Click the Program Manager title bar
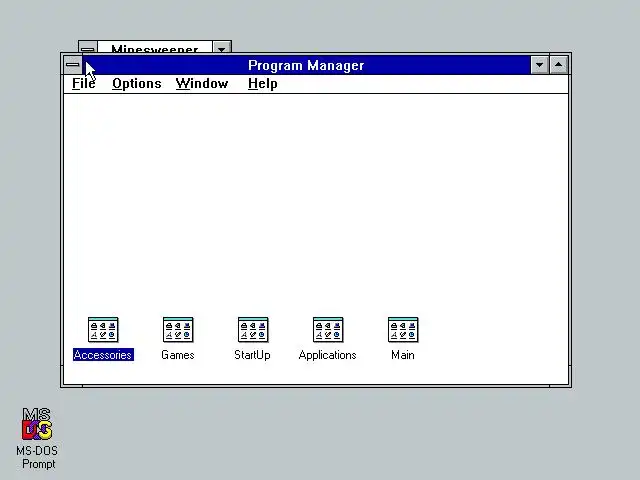 [x=306, y=65]
